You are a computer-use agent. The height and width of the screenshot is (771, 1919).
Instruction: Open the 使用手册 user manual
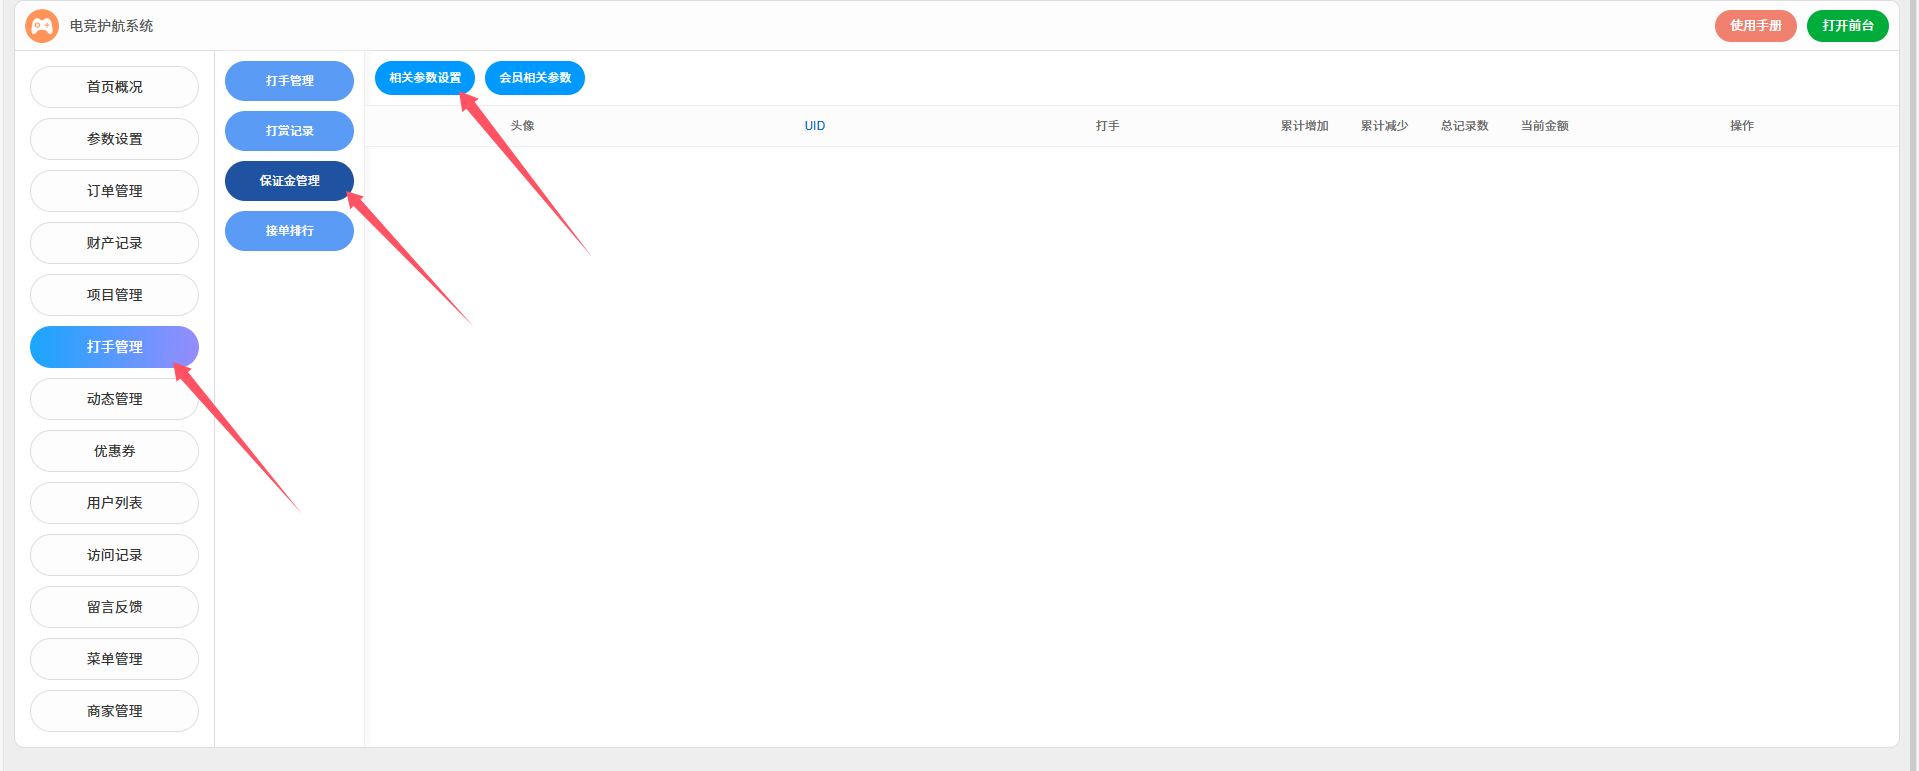[1755, 26]
